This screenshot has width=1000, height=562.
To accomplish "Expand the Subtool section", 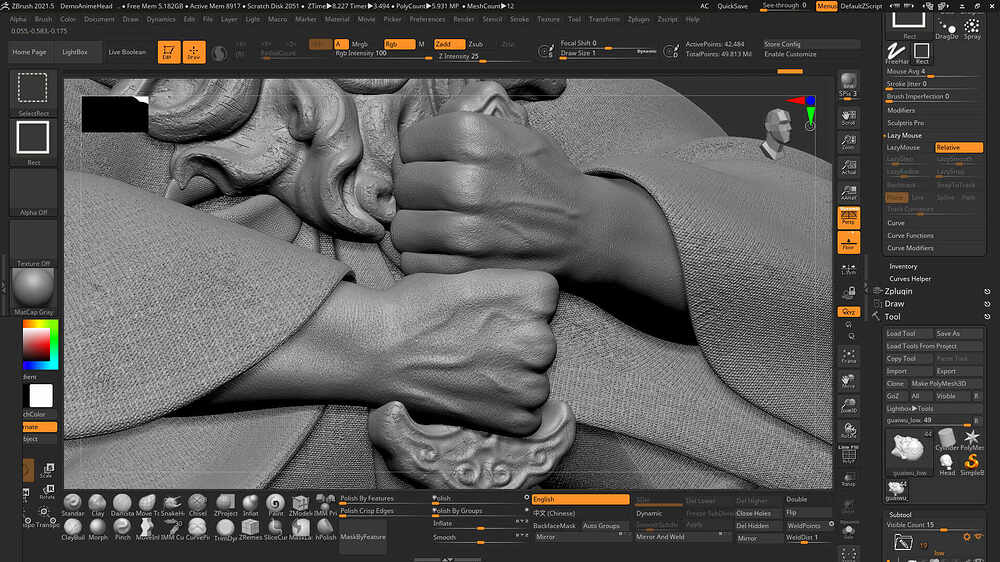I will pyautogui.click(x=900, y=515).
